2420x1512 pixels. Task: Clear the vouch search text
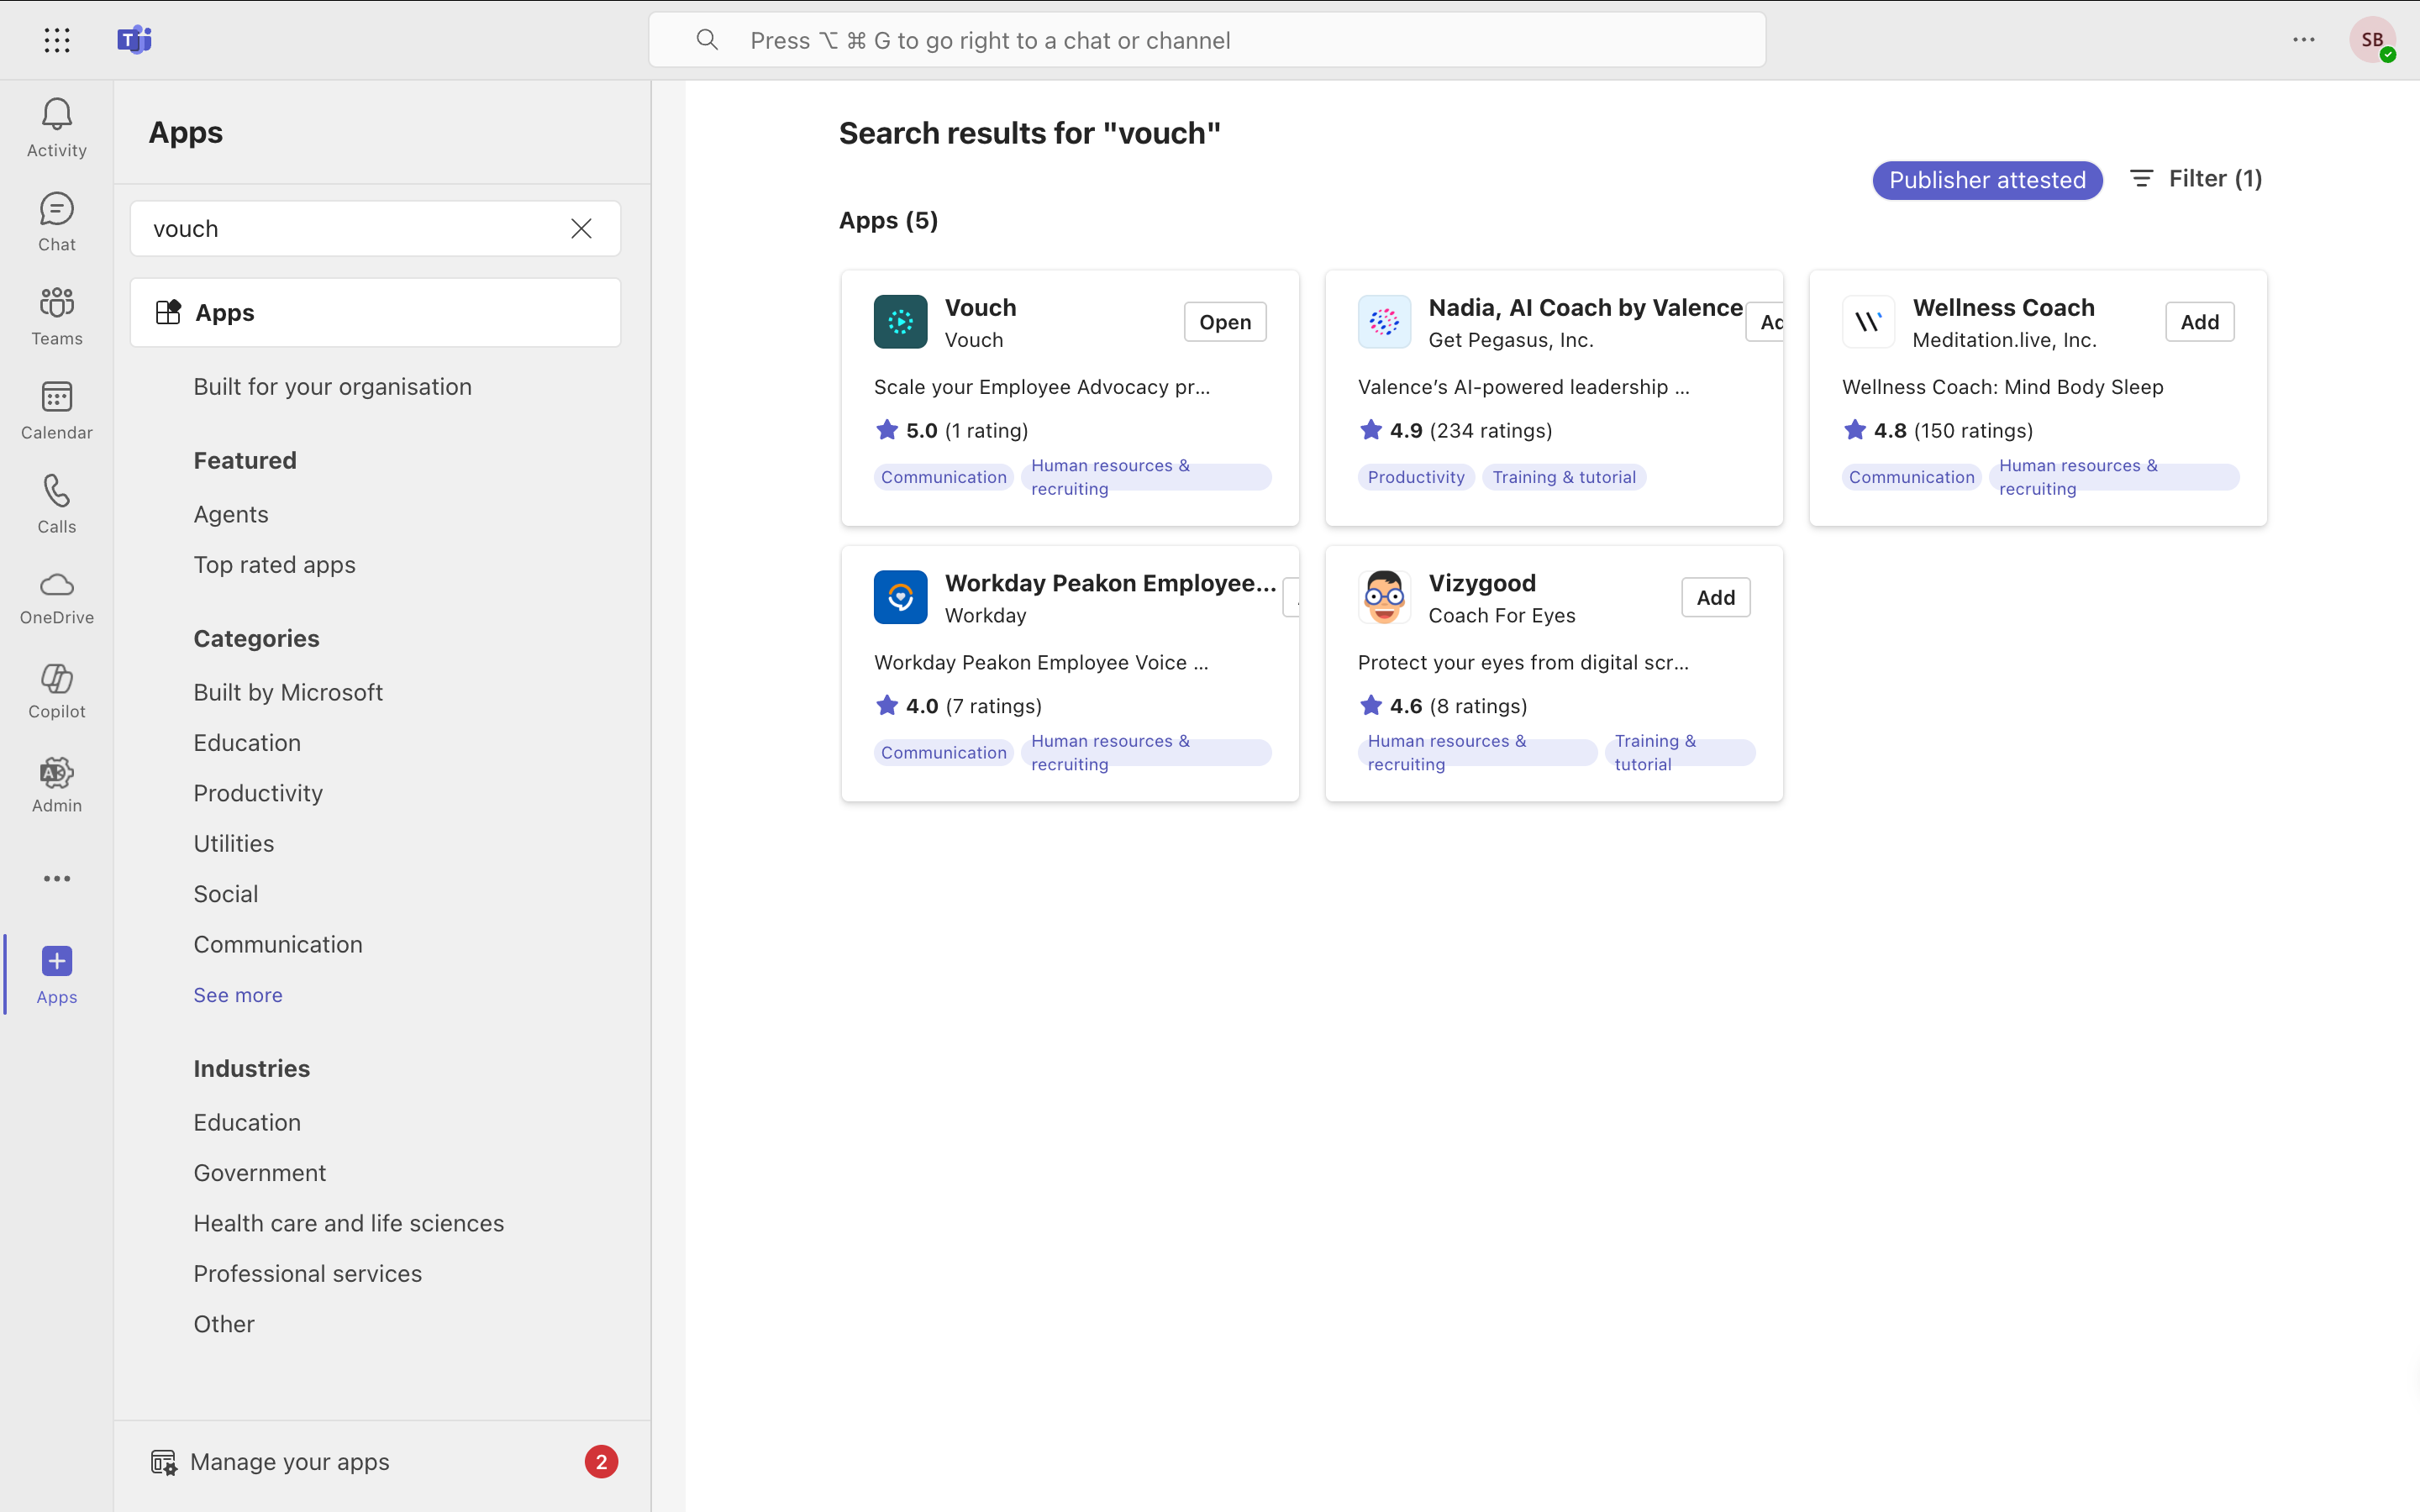581,229
